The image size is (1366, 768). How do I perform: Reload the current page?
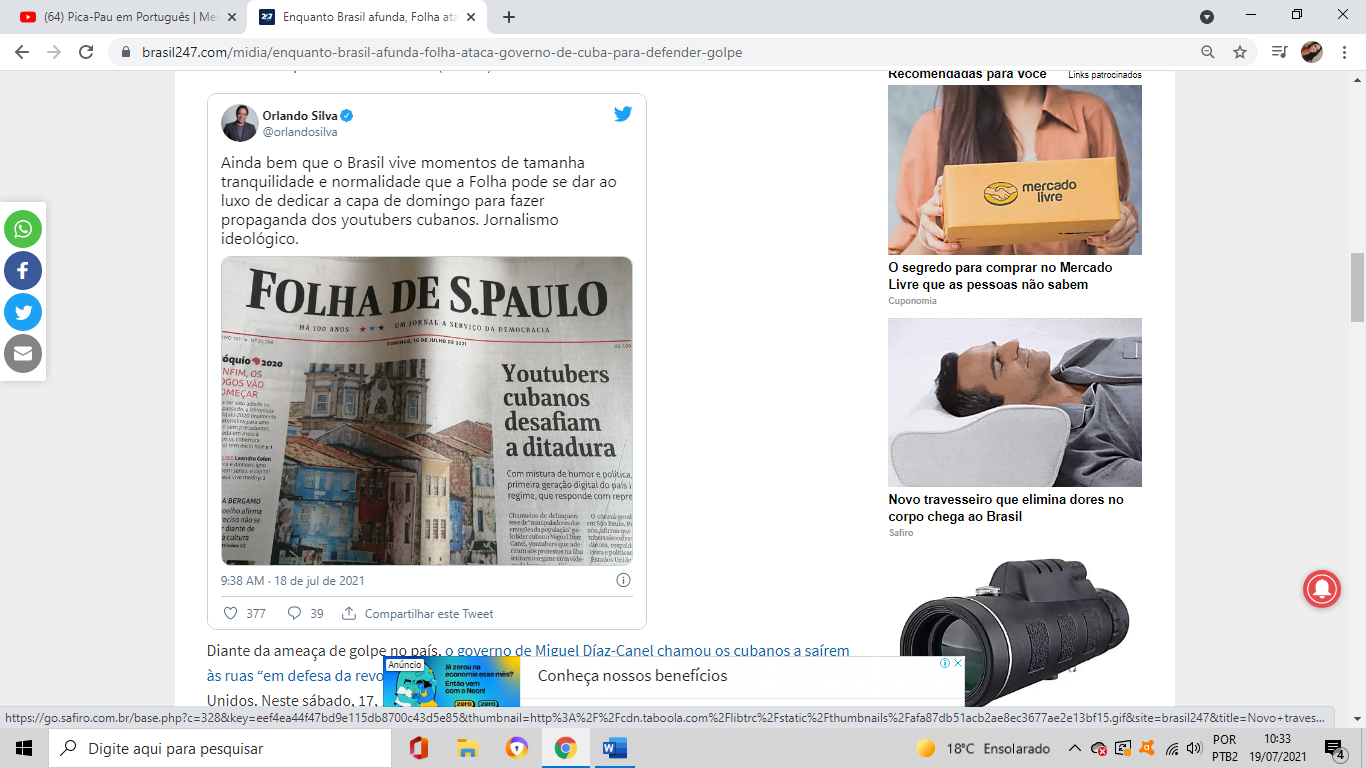86,52
